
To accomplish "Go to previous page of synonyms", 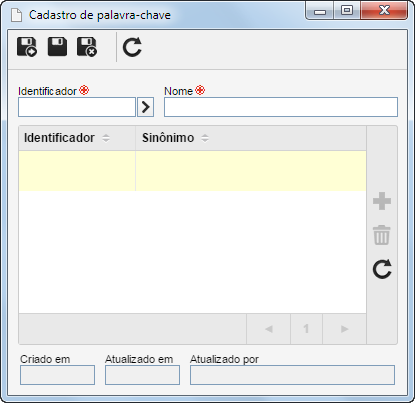I will pos(269,329).
